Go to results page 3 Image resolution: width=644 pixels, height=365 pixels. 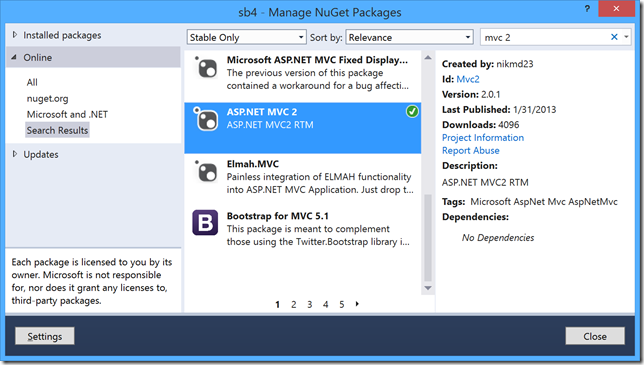tap(309, 305)
